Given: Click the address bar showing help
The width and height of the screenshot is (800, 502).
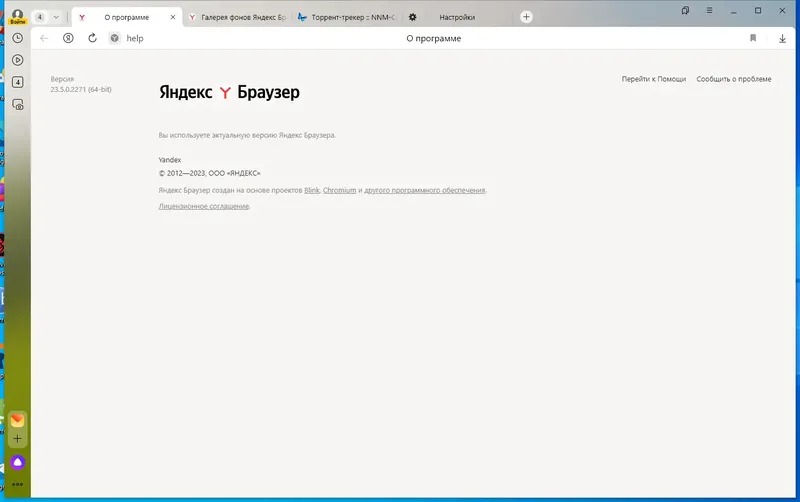Looking at the screenshot, I should tap(135, 38).
